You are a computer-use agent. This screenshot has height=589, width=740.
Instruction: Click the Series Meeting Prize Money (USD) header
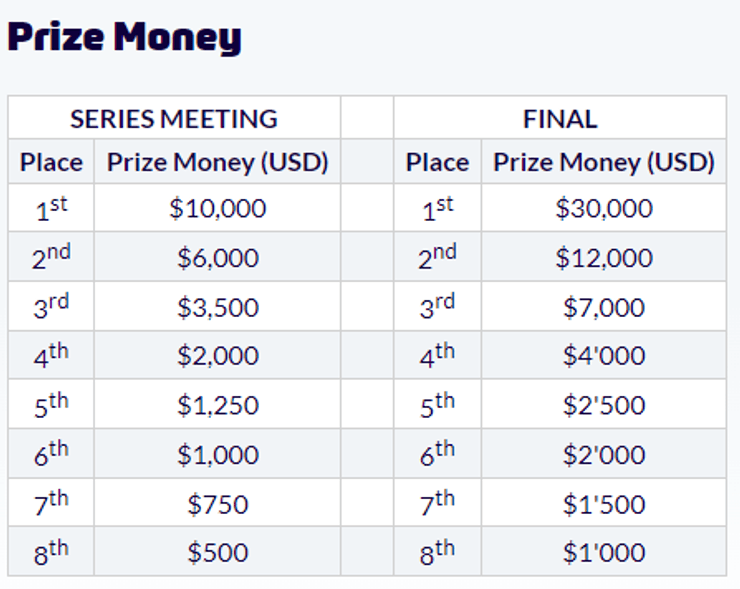[218, 162]
